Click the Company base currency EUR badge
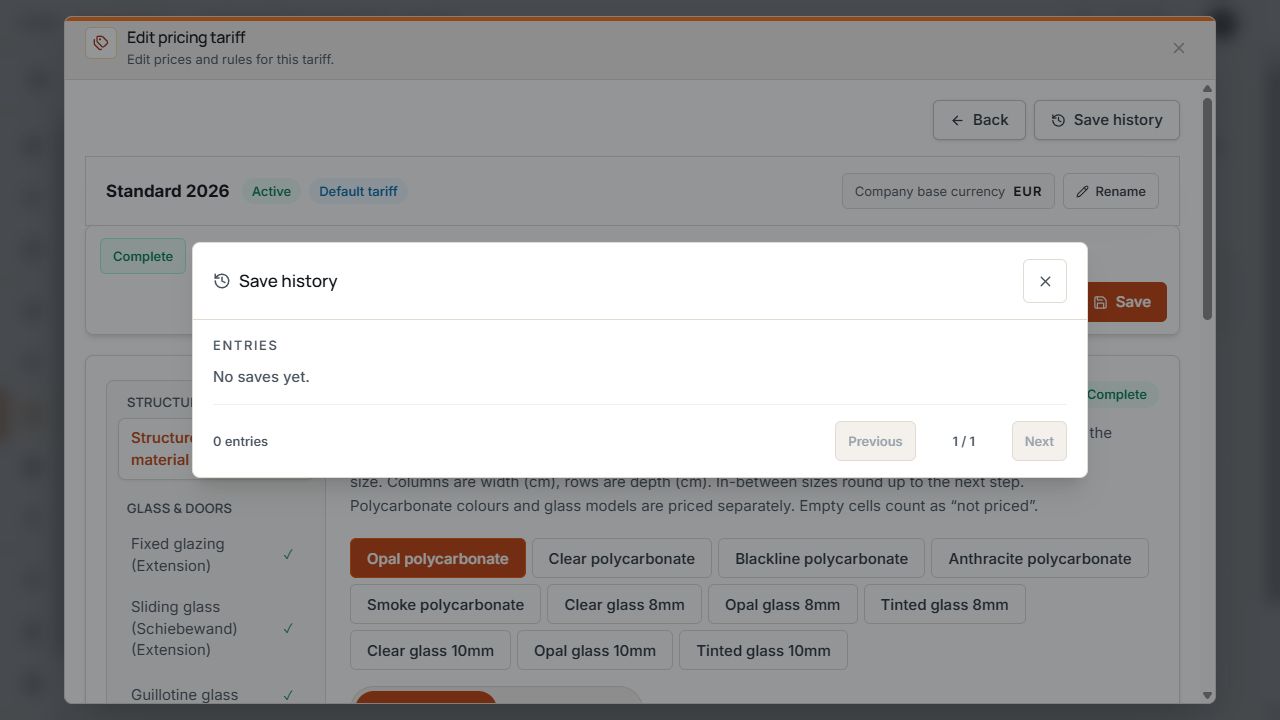Screen dimensions: 1280x720 tap(948, 191)
